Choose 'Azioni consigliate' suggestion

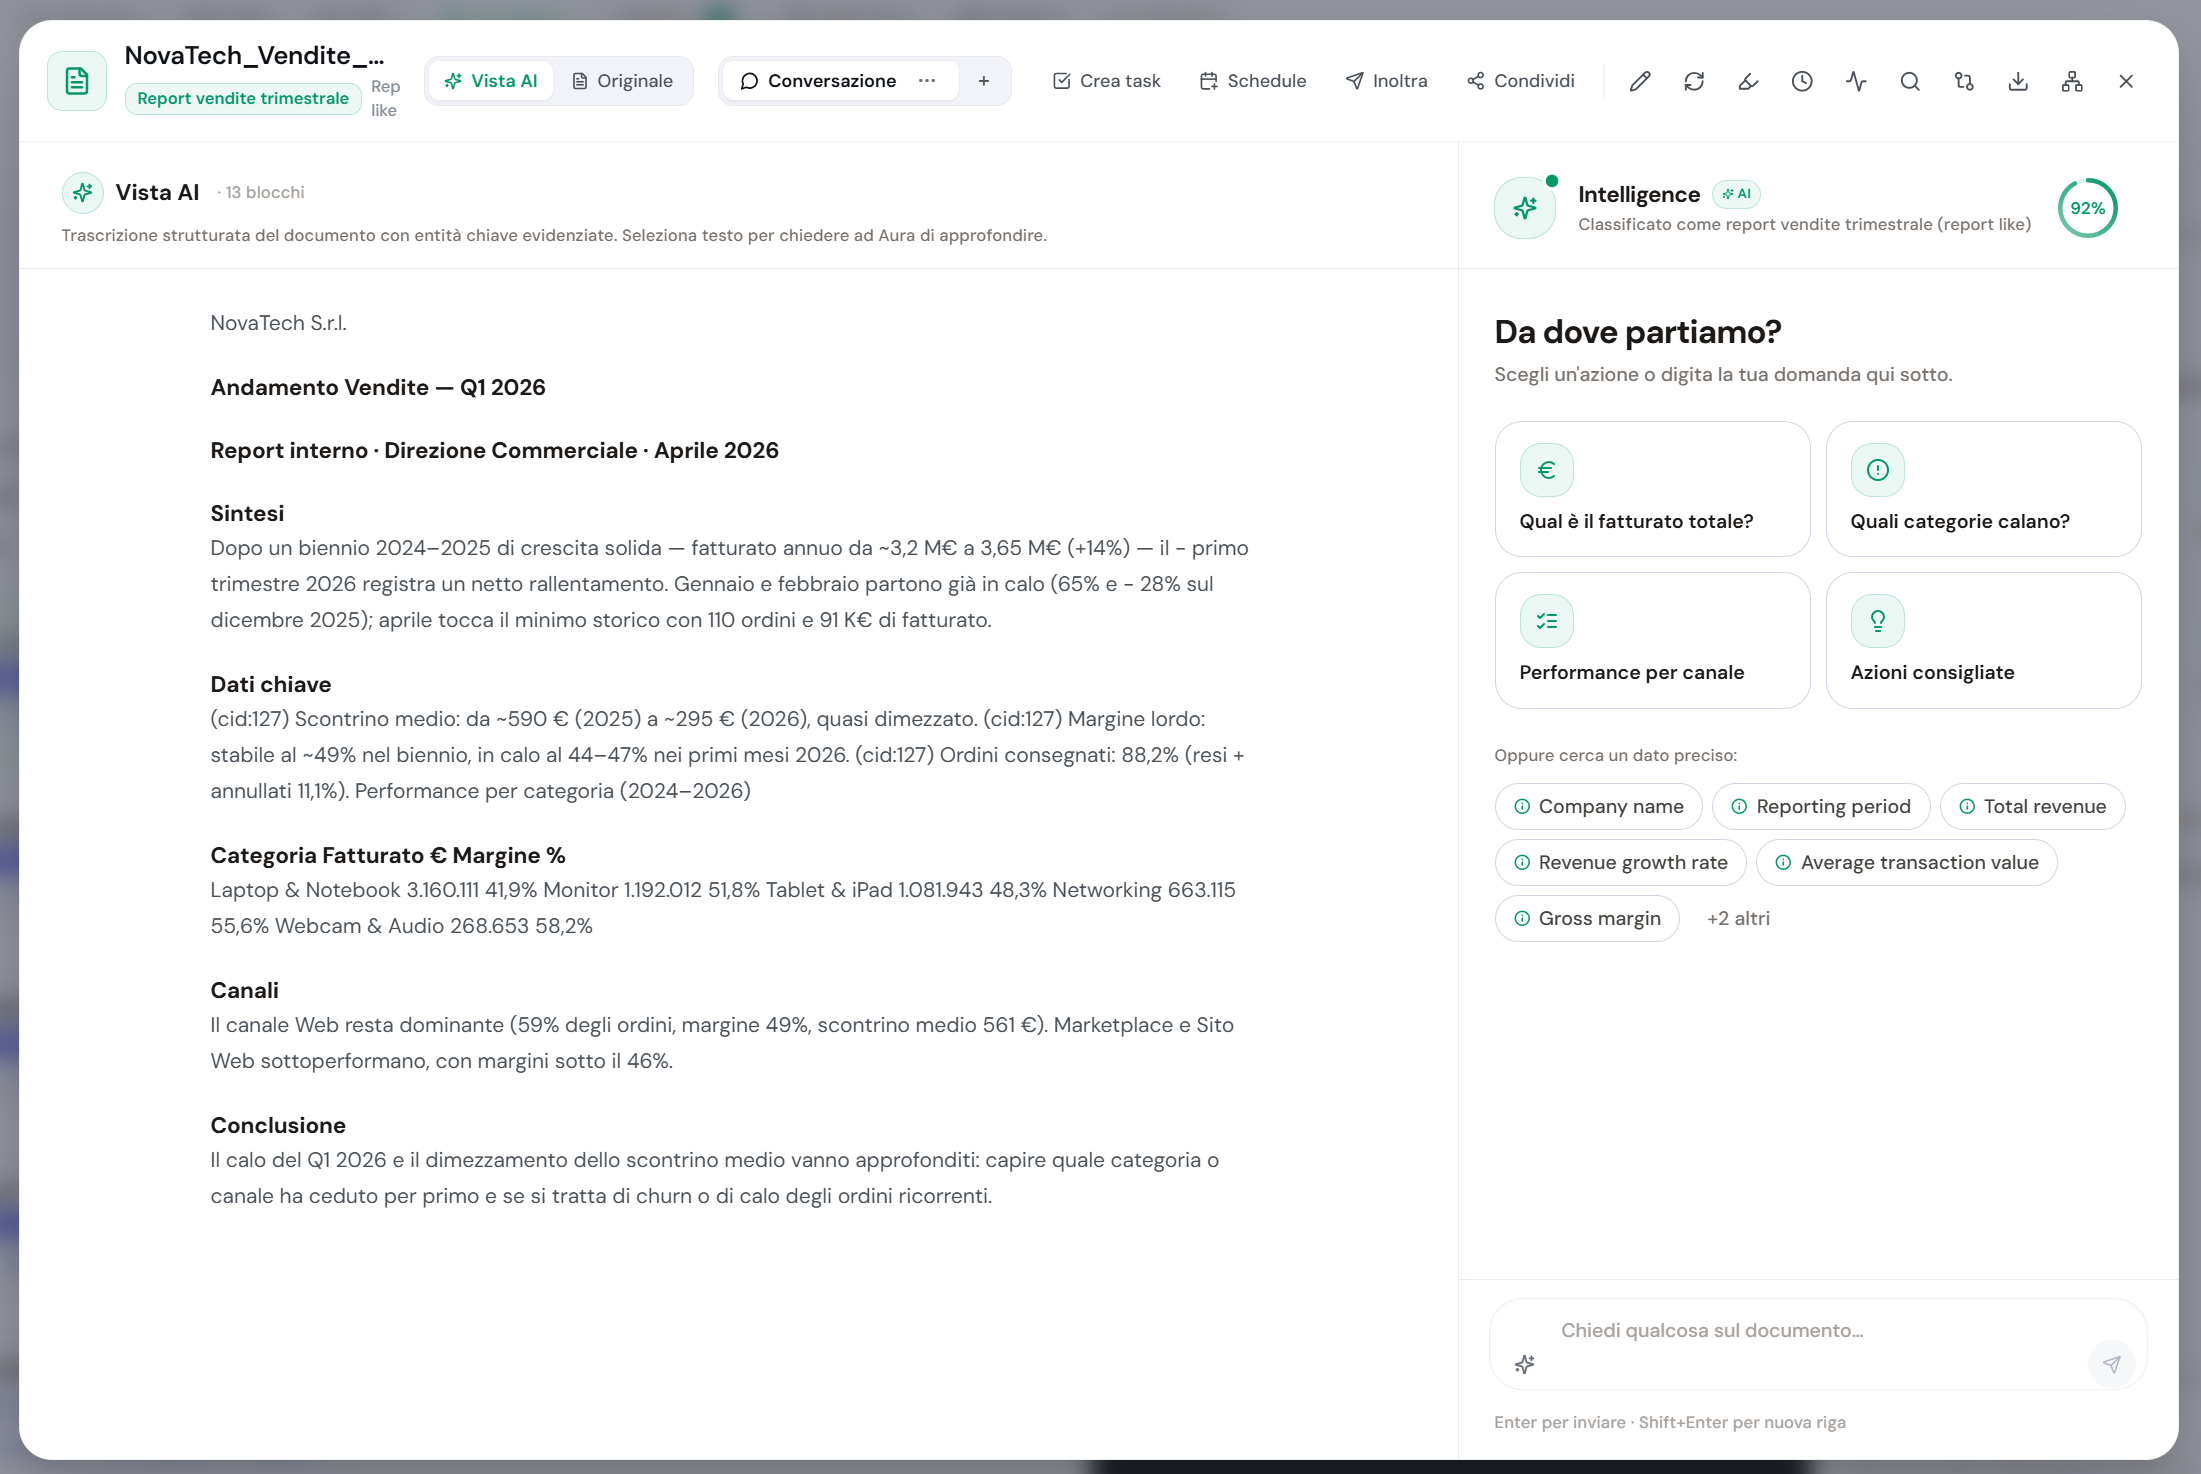click(1983, 640)
